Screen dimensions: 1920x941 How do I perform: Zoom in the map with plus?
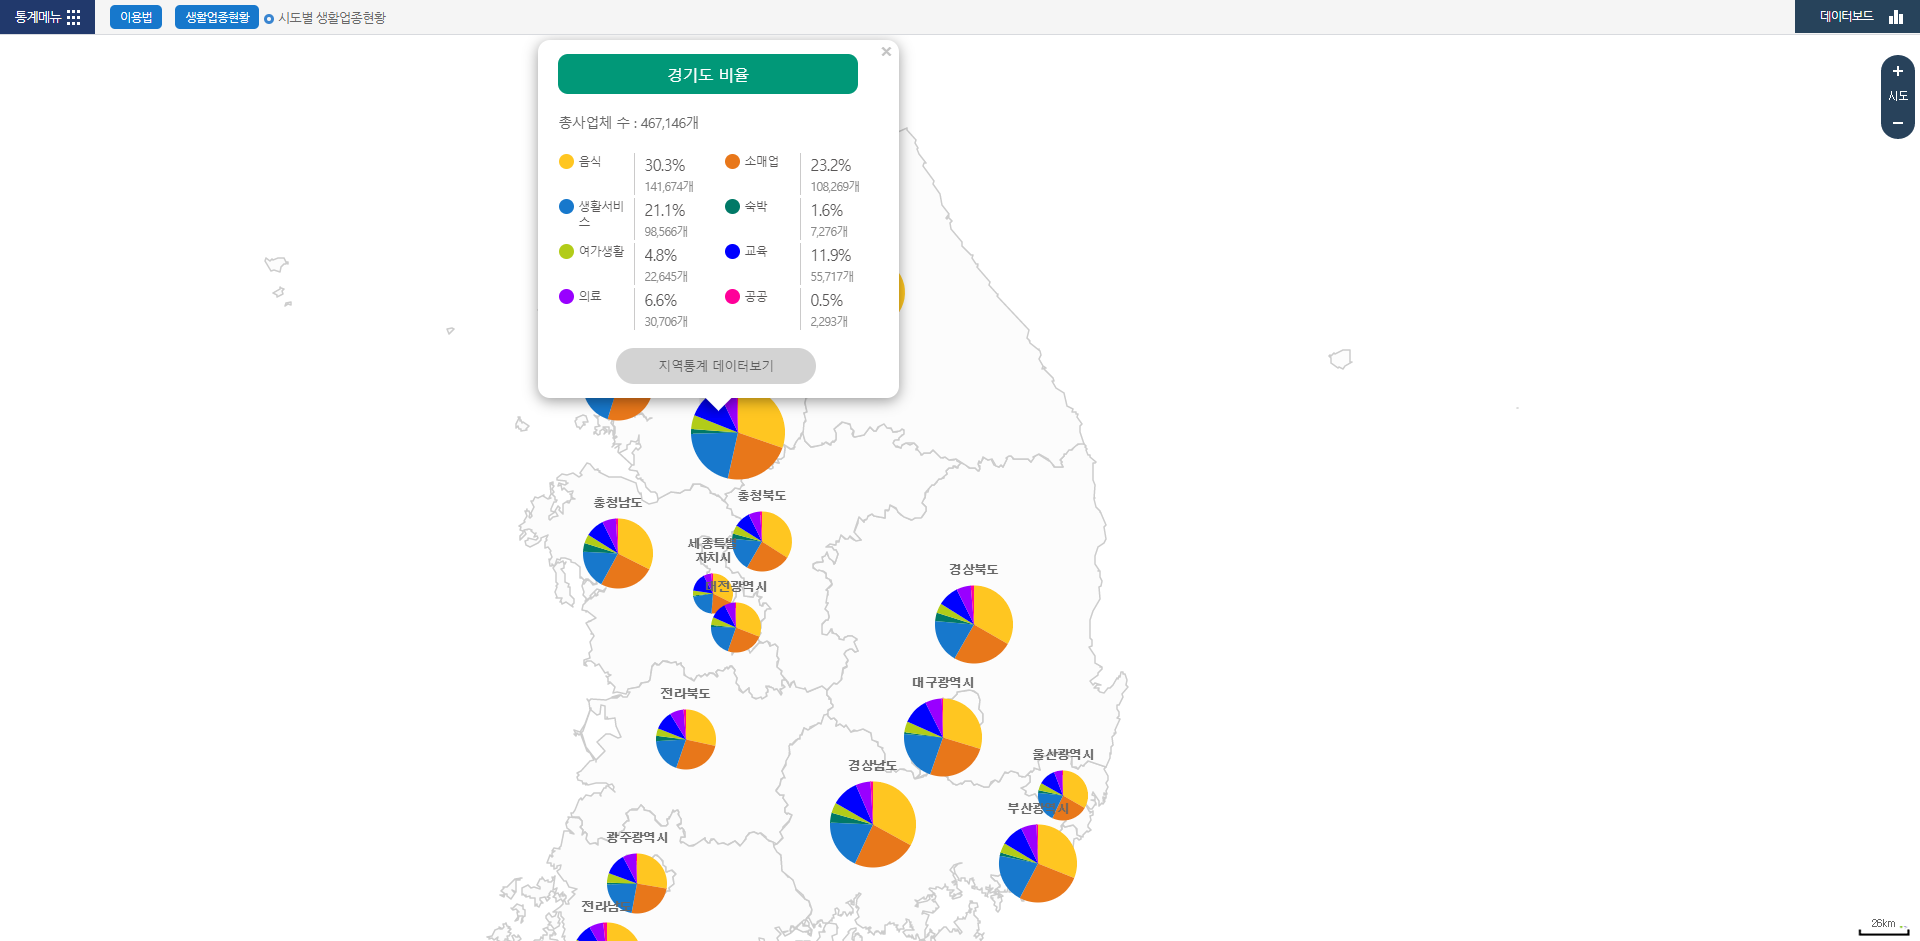1897,72
